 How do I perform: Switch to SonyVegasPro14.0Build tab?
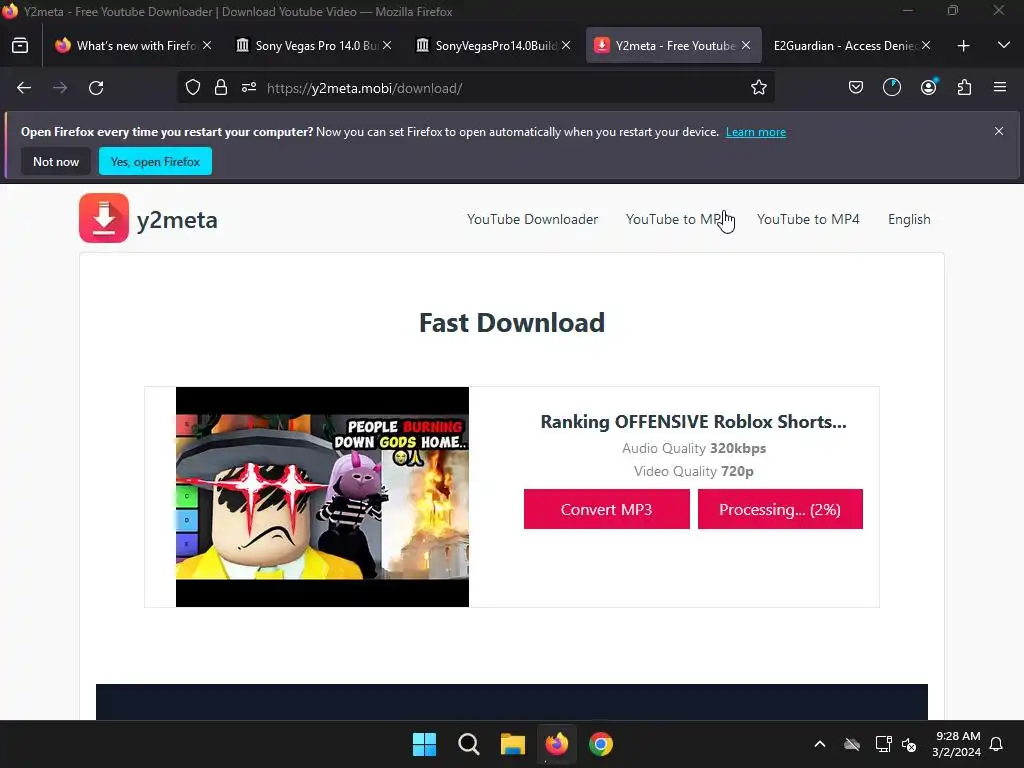tap(494, 46)
